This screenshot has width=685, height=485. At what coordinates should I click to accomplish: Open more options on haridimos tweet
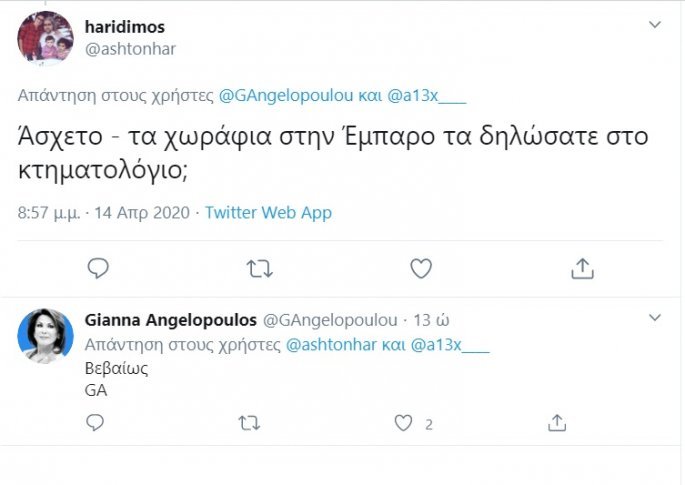(655, 24)
